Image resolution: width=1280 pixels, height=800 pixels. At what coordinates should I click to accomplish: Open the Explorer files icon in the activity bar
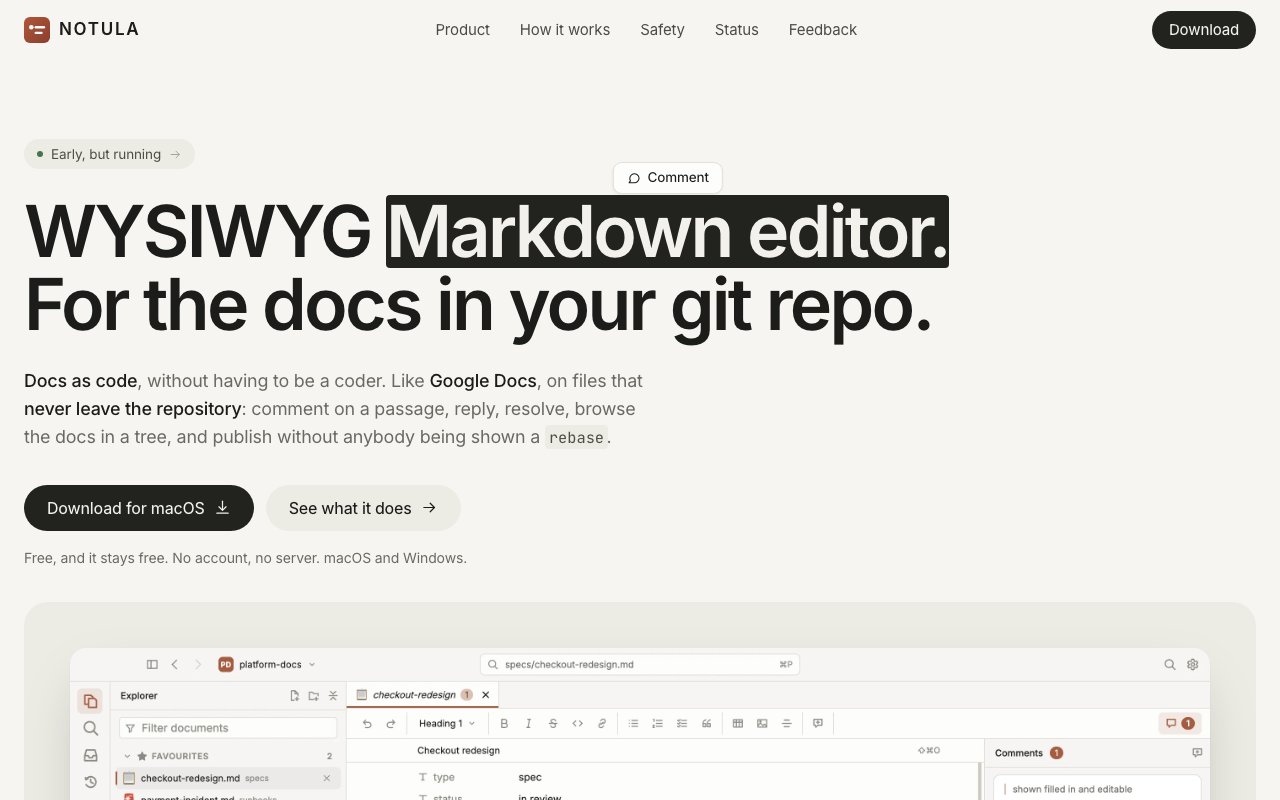click(x=91, y=701)
